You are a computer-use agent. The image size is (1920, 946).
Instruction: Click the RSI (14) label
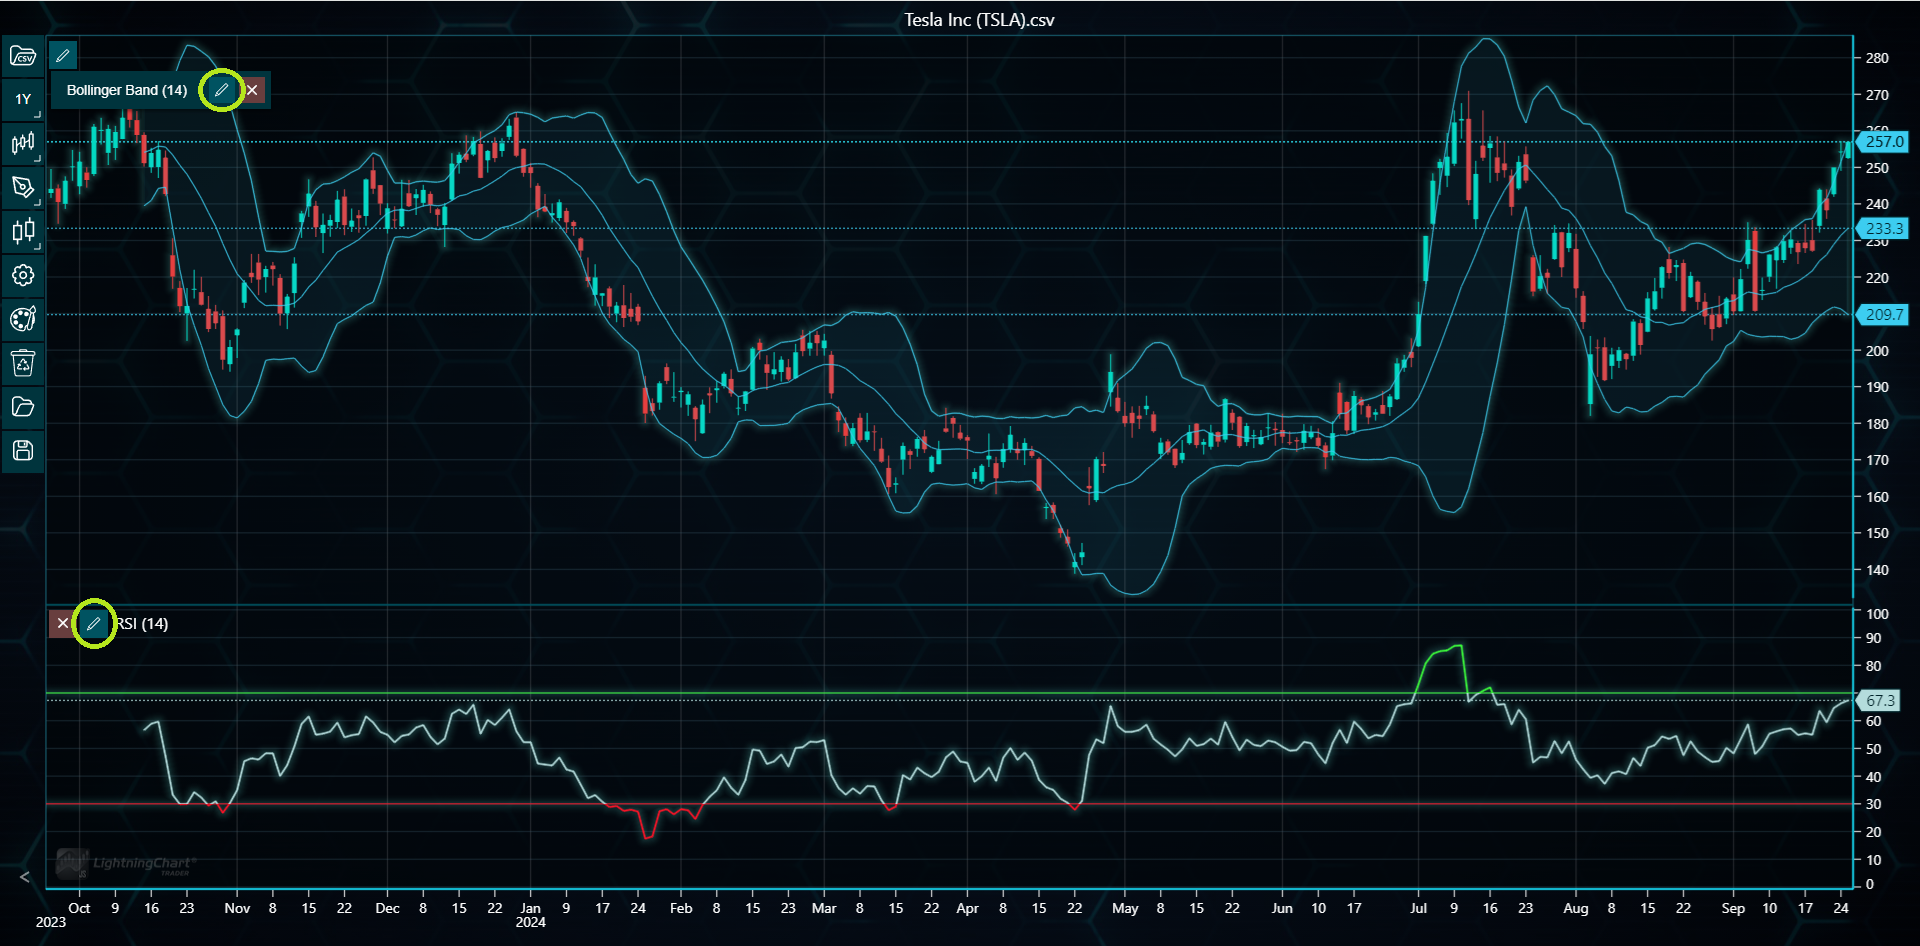142,624
